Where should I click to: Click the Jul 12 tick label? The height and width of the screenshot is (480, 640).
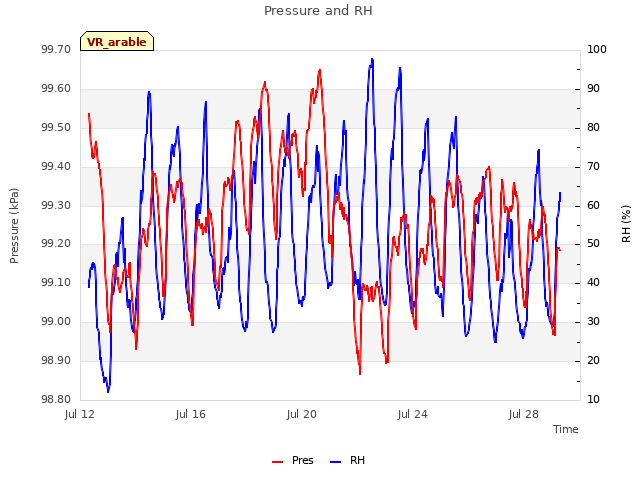click(80, 414)
